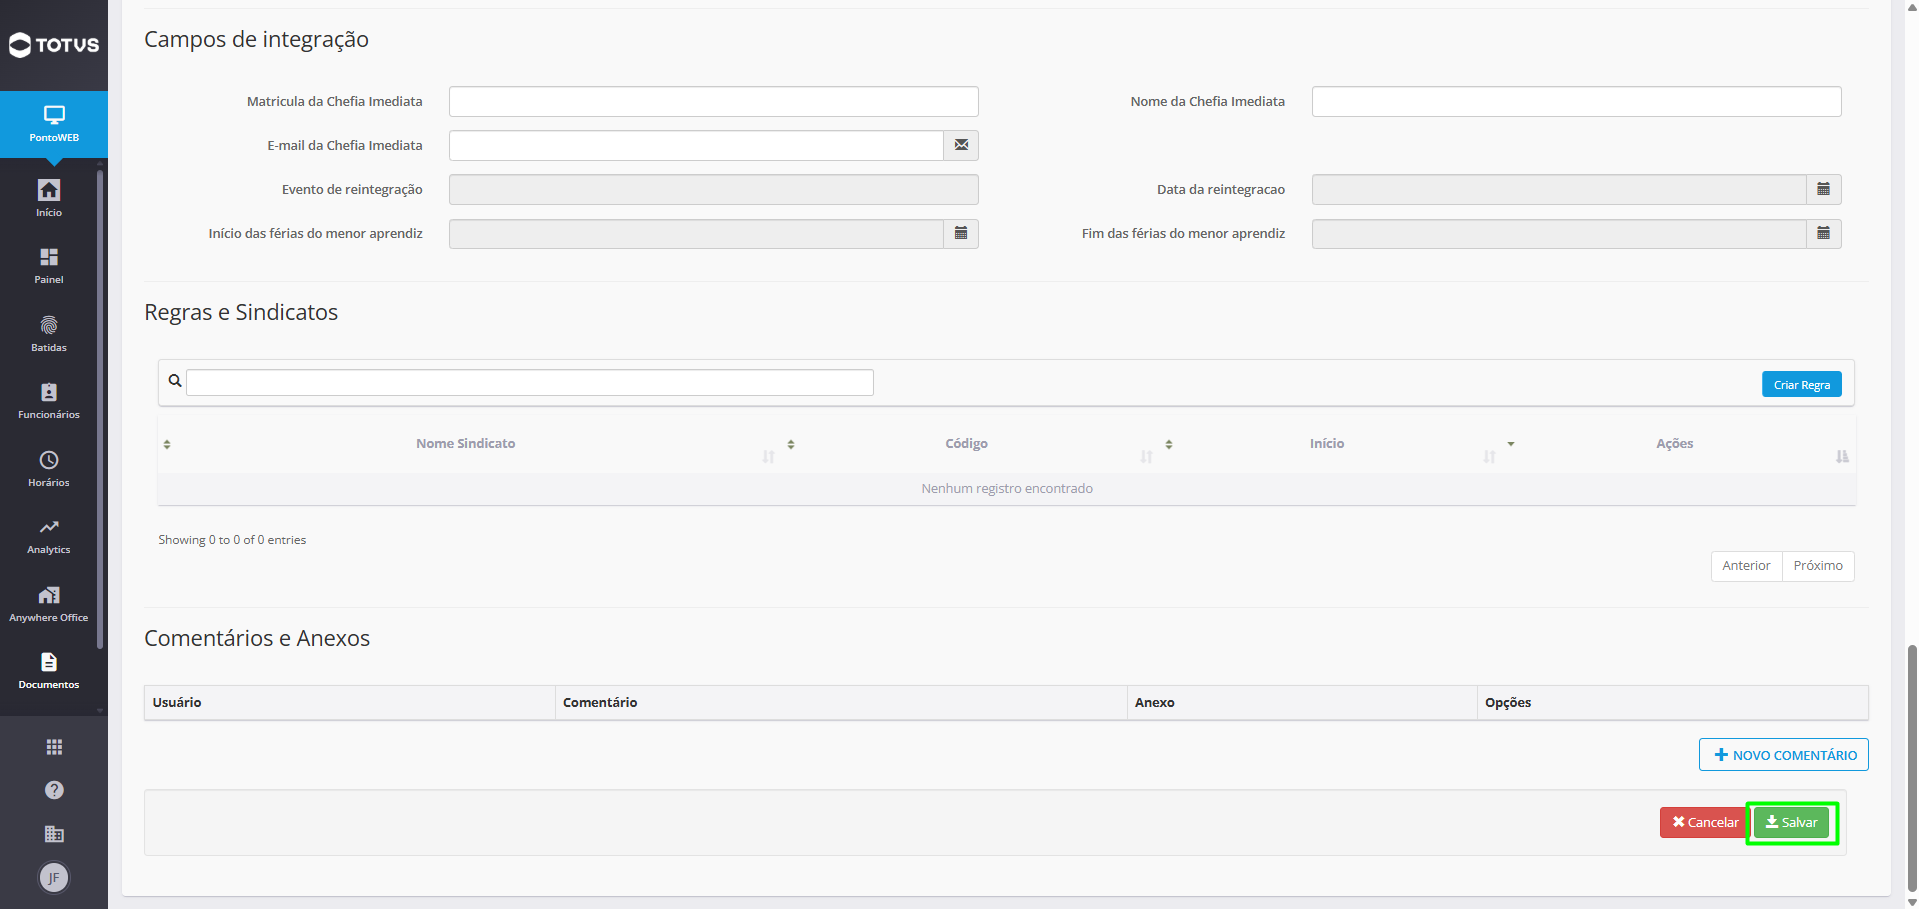This screenshot has height=909, width=1919.
Task: Focus the Nome da Chefia Imediata field
Action: [1576, 101]
